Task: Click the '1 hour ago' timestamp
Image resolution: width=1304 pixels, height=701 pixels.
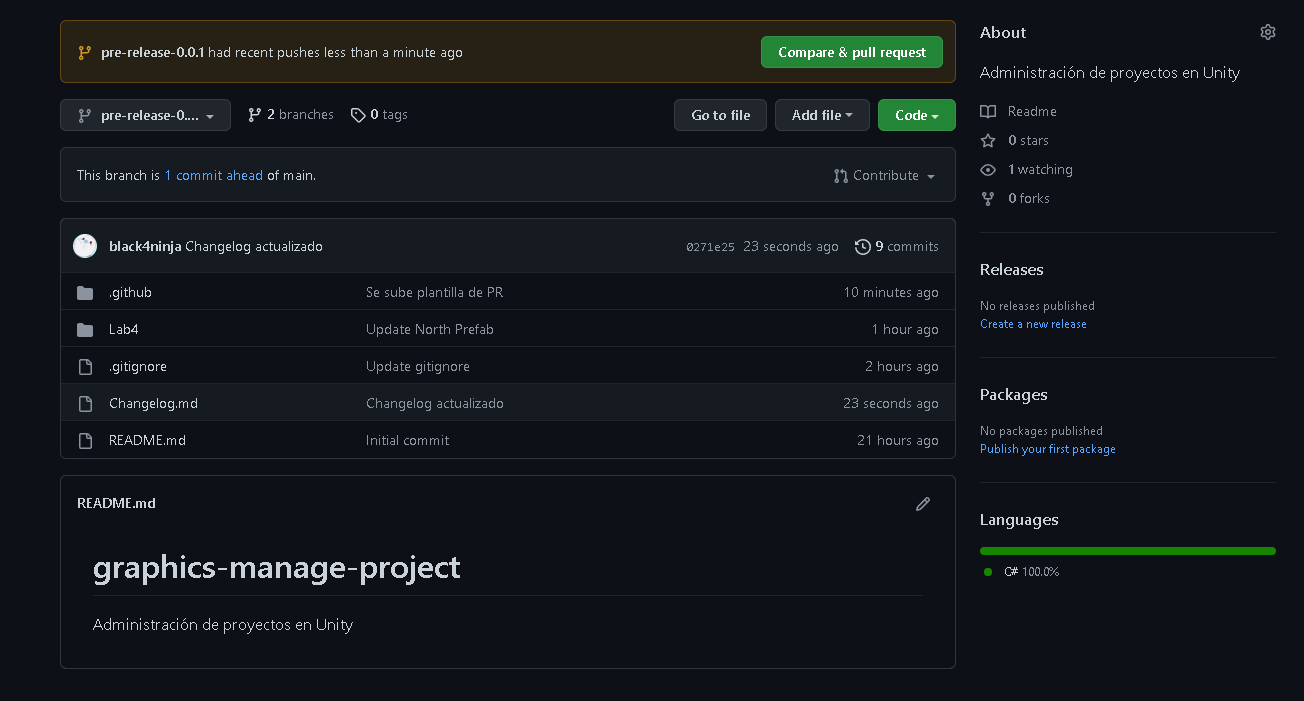Action: (x=905, y=330)
